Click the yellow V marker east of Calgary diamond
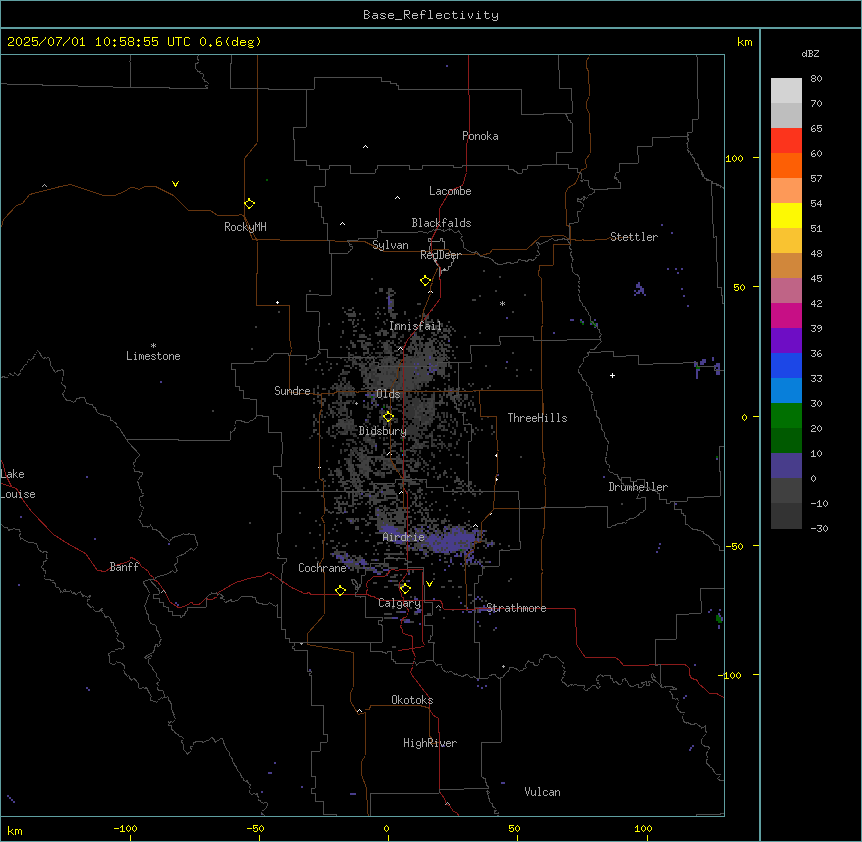862x842 pixels. pyautogui.click(x=429, y=584)
